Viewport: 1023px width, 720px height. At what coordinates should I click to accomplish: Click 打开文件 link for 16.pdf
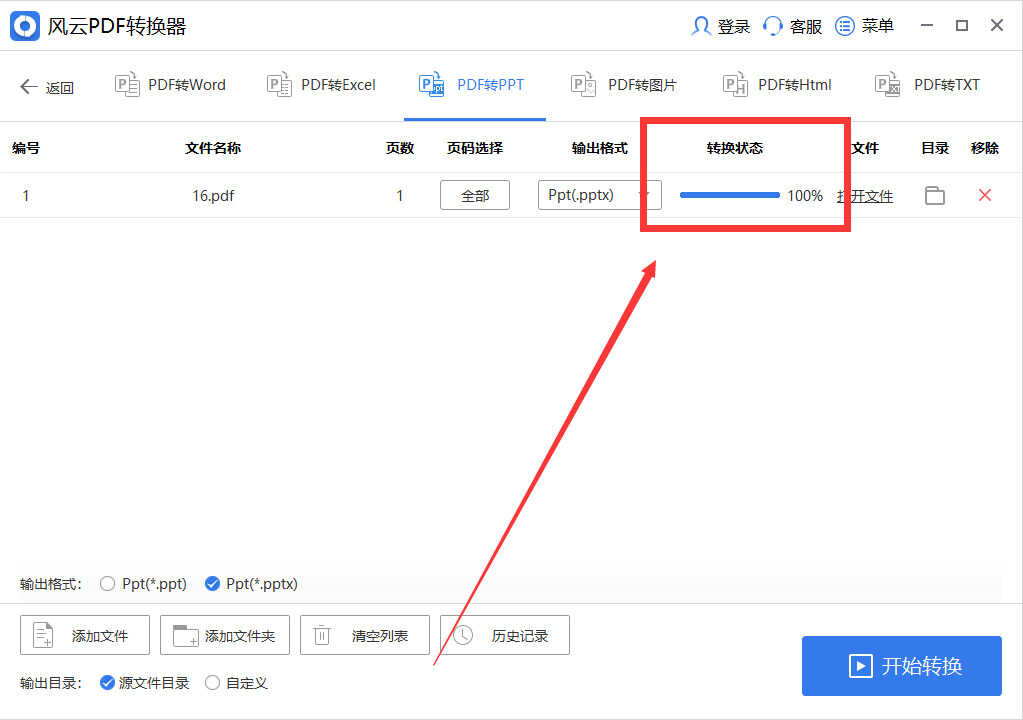(x=865, y=196)
